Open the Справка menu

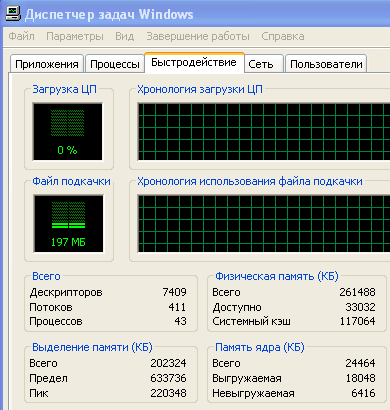click(283, 36)
